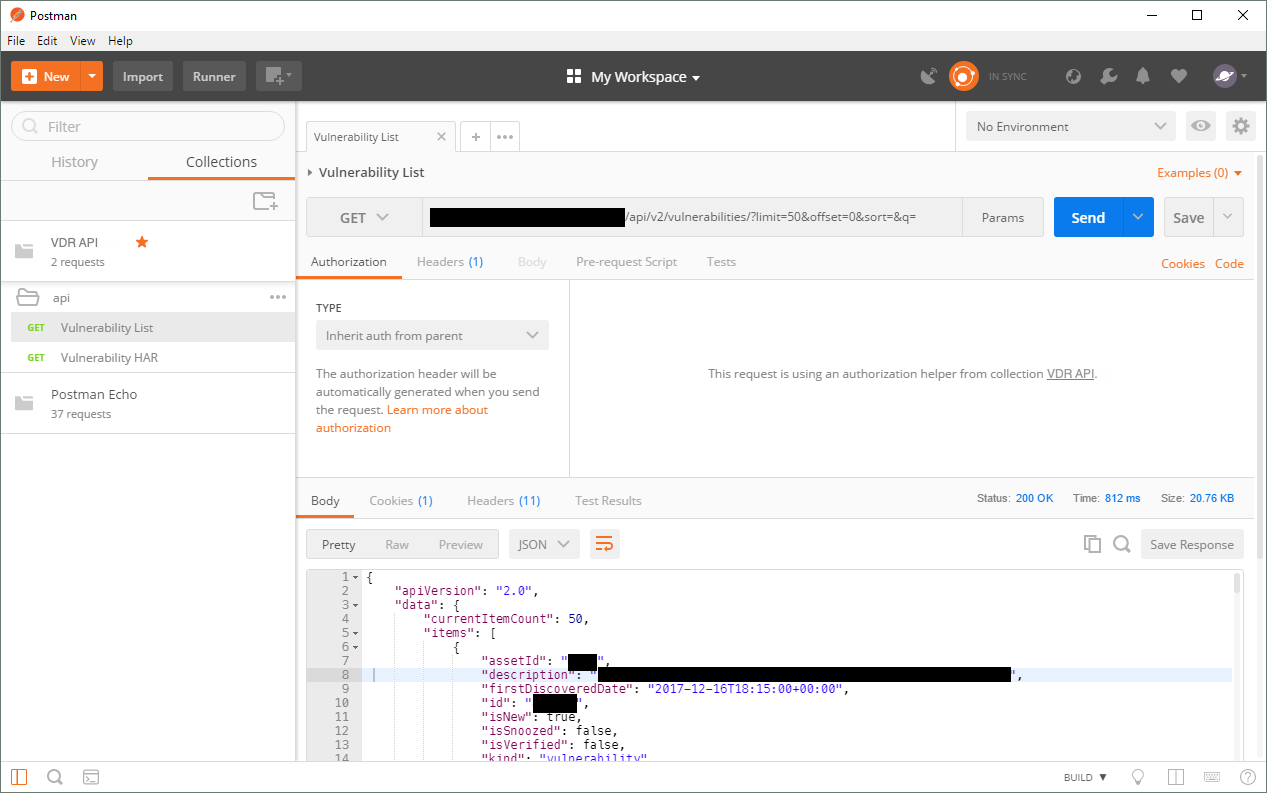This screenshot has width=1267, height=793.
Task: Open the Runner
Action: click(x=214, y=76)
